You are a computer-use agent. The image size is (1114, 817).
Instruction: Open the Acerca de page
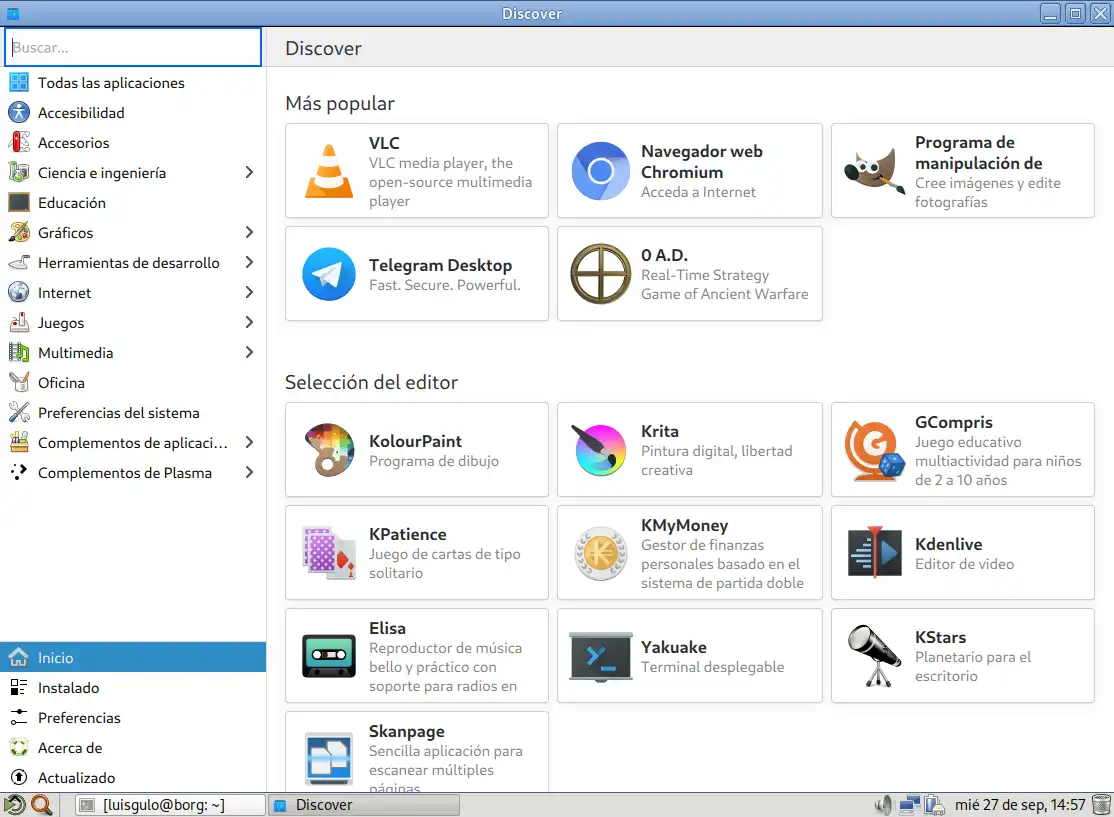(133, 747)
